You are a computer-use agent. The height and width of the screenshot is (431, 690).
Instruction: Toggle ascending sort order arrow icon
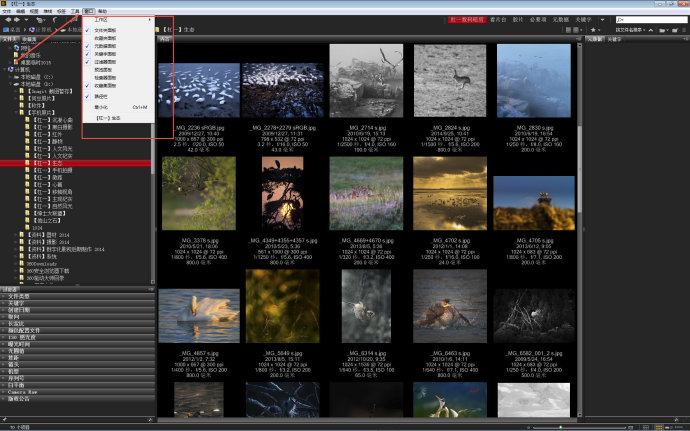(651, 30)
